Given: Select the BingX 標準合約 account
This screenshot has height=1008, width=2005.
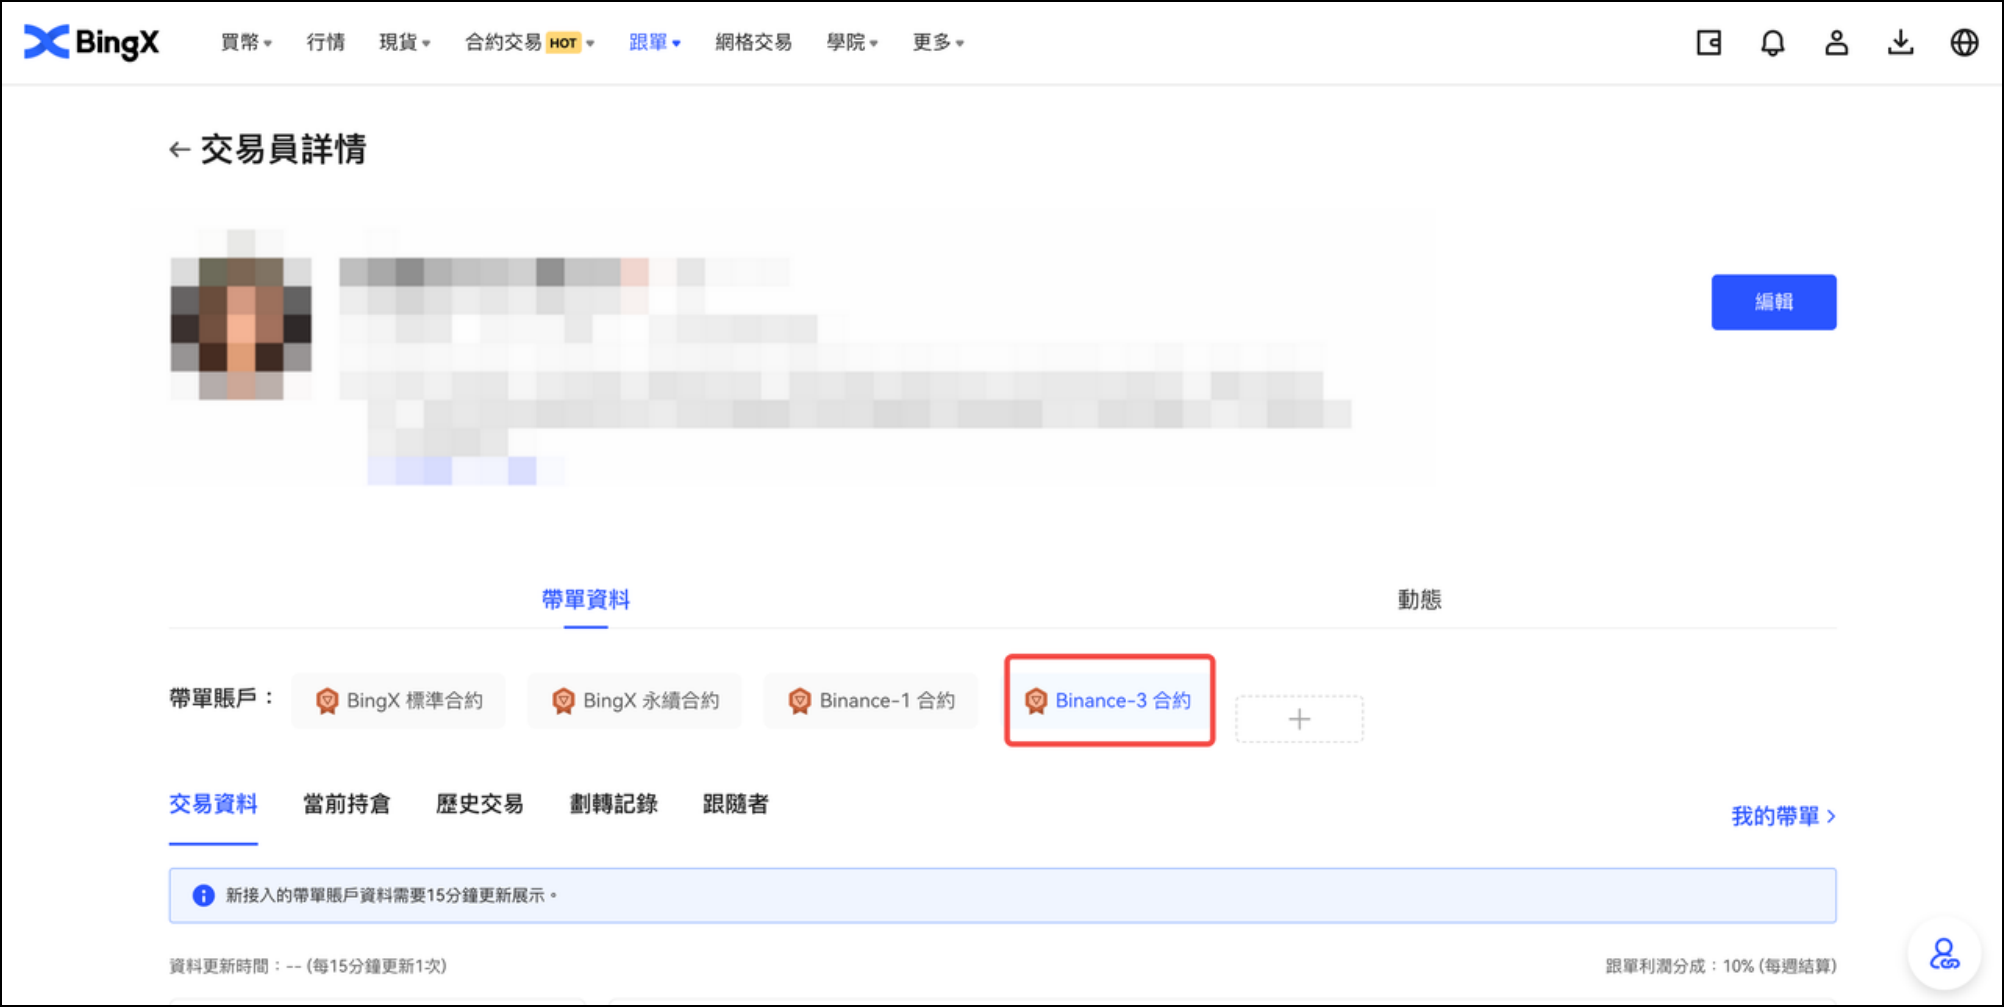Looking at the screenshot, I should pyautogui.click(x=399, y=701).
